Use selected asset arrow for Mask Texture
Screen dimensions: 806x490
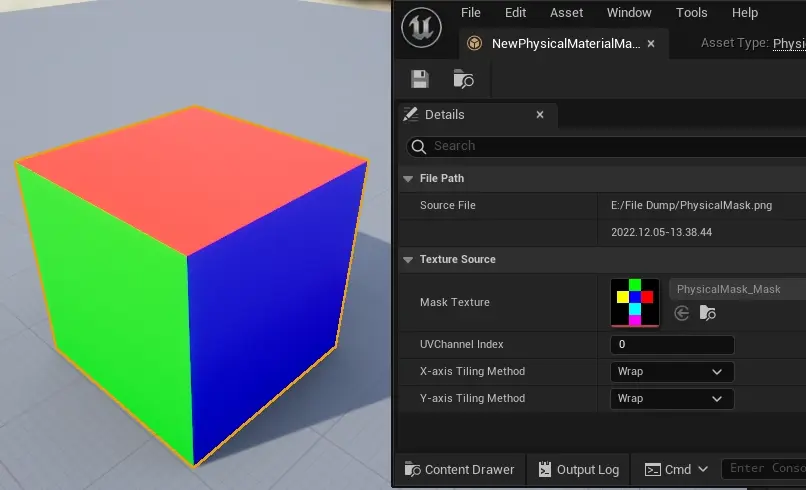tap(682, 313)
